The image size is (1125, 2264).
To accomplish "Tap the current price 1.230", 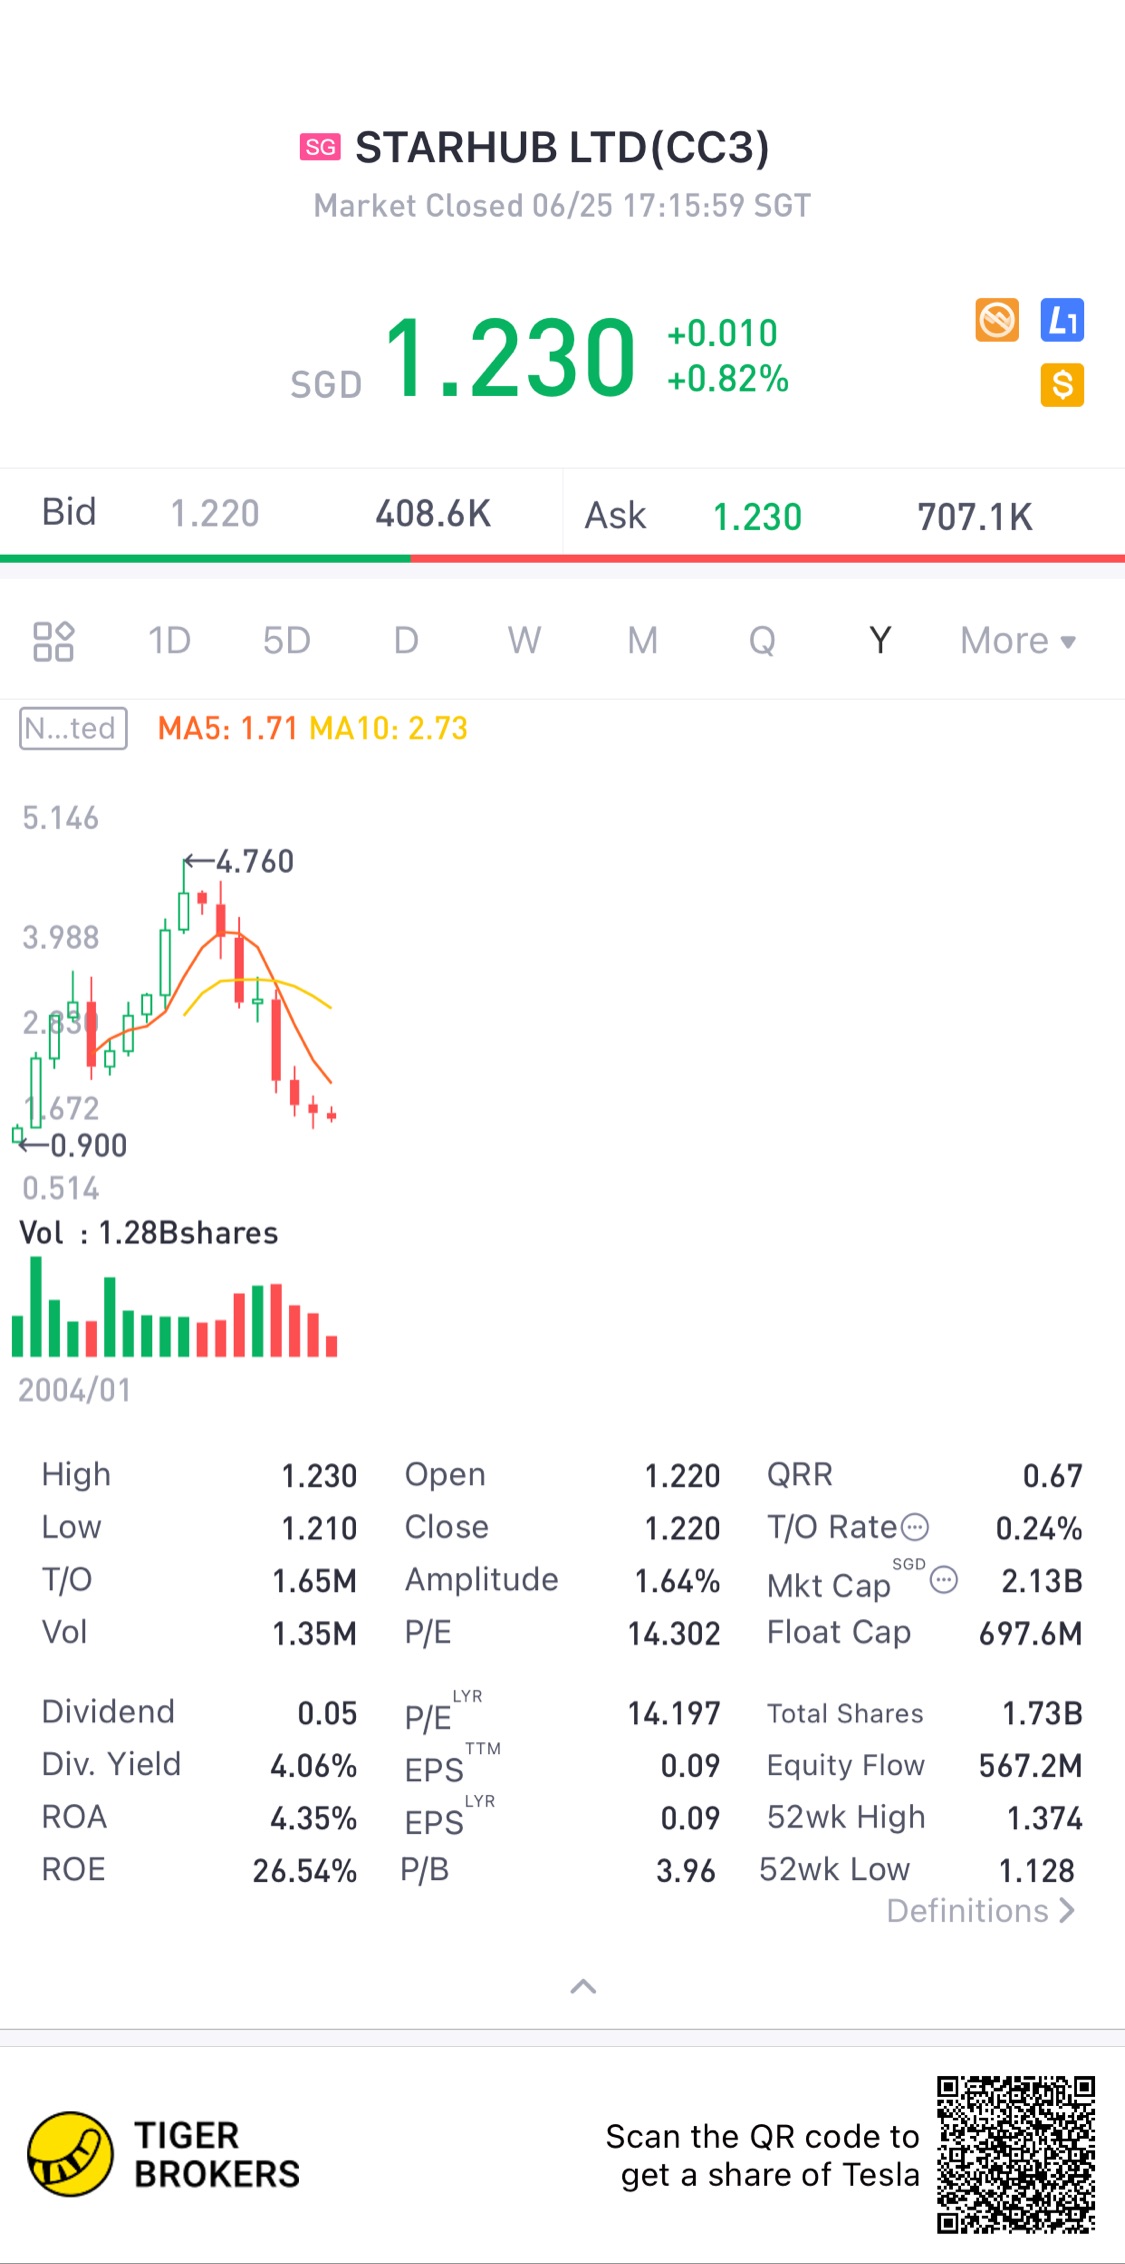I will point(510,357).
